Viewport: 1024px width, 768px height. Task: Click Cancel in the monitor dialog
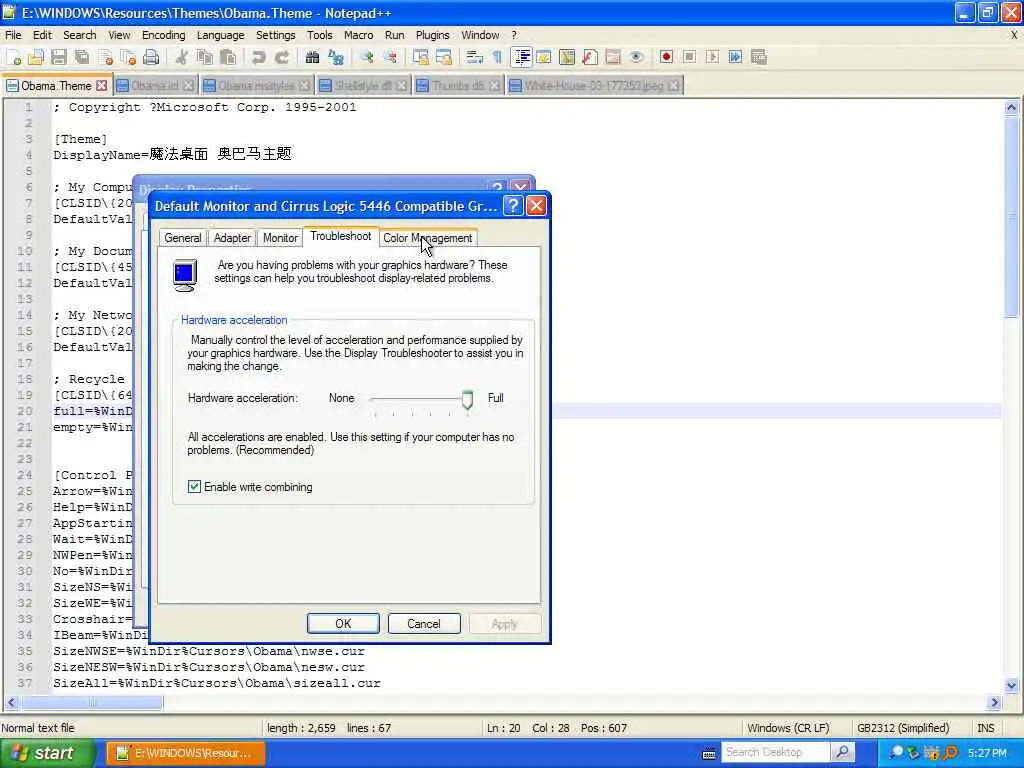coord(424,624)
